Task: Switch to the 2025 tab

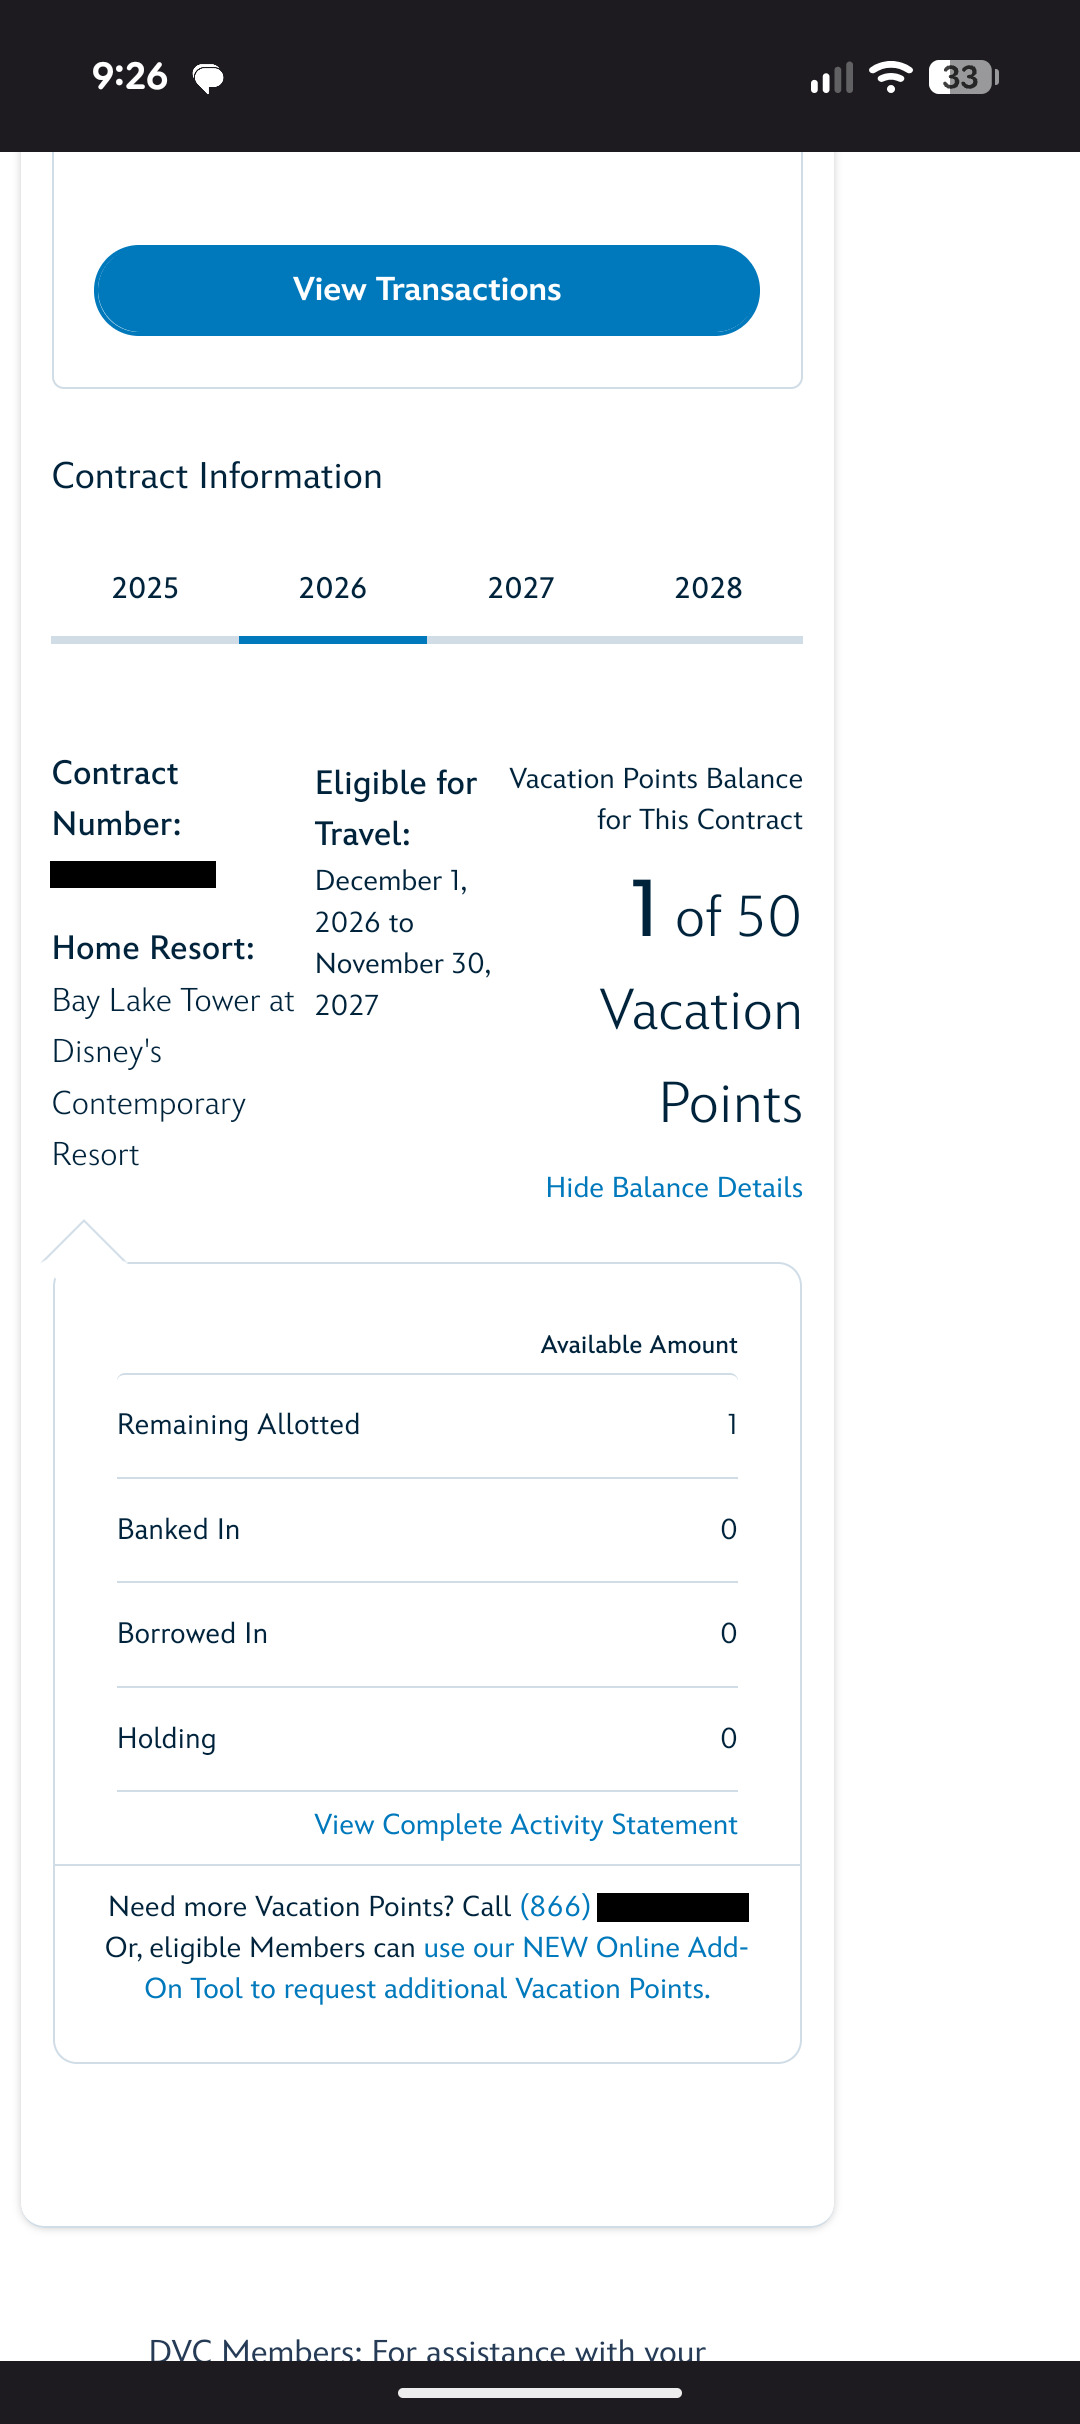Action: [x=145, y=588]
